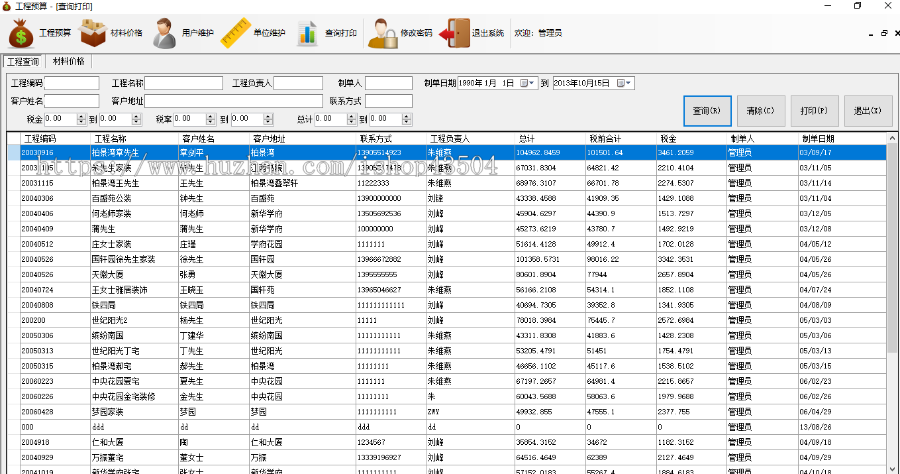
Task: Switch to the 工程查询 tab
Action: 23,61
